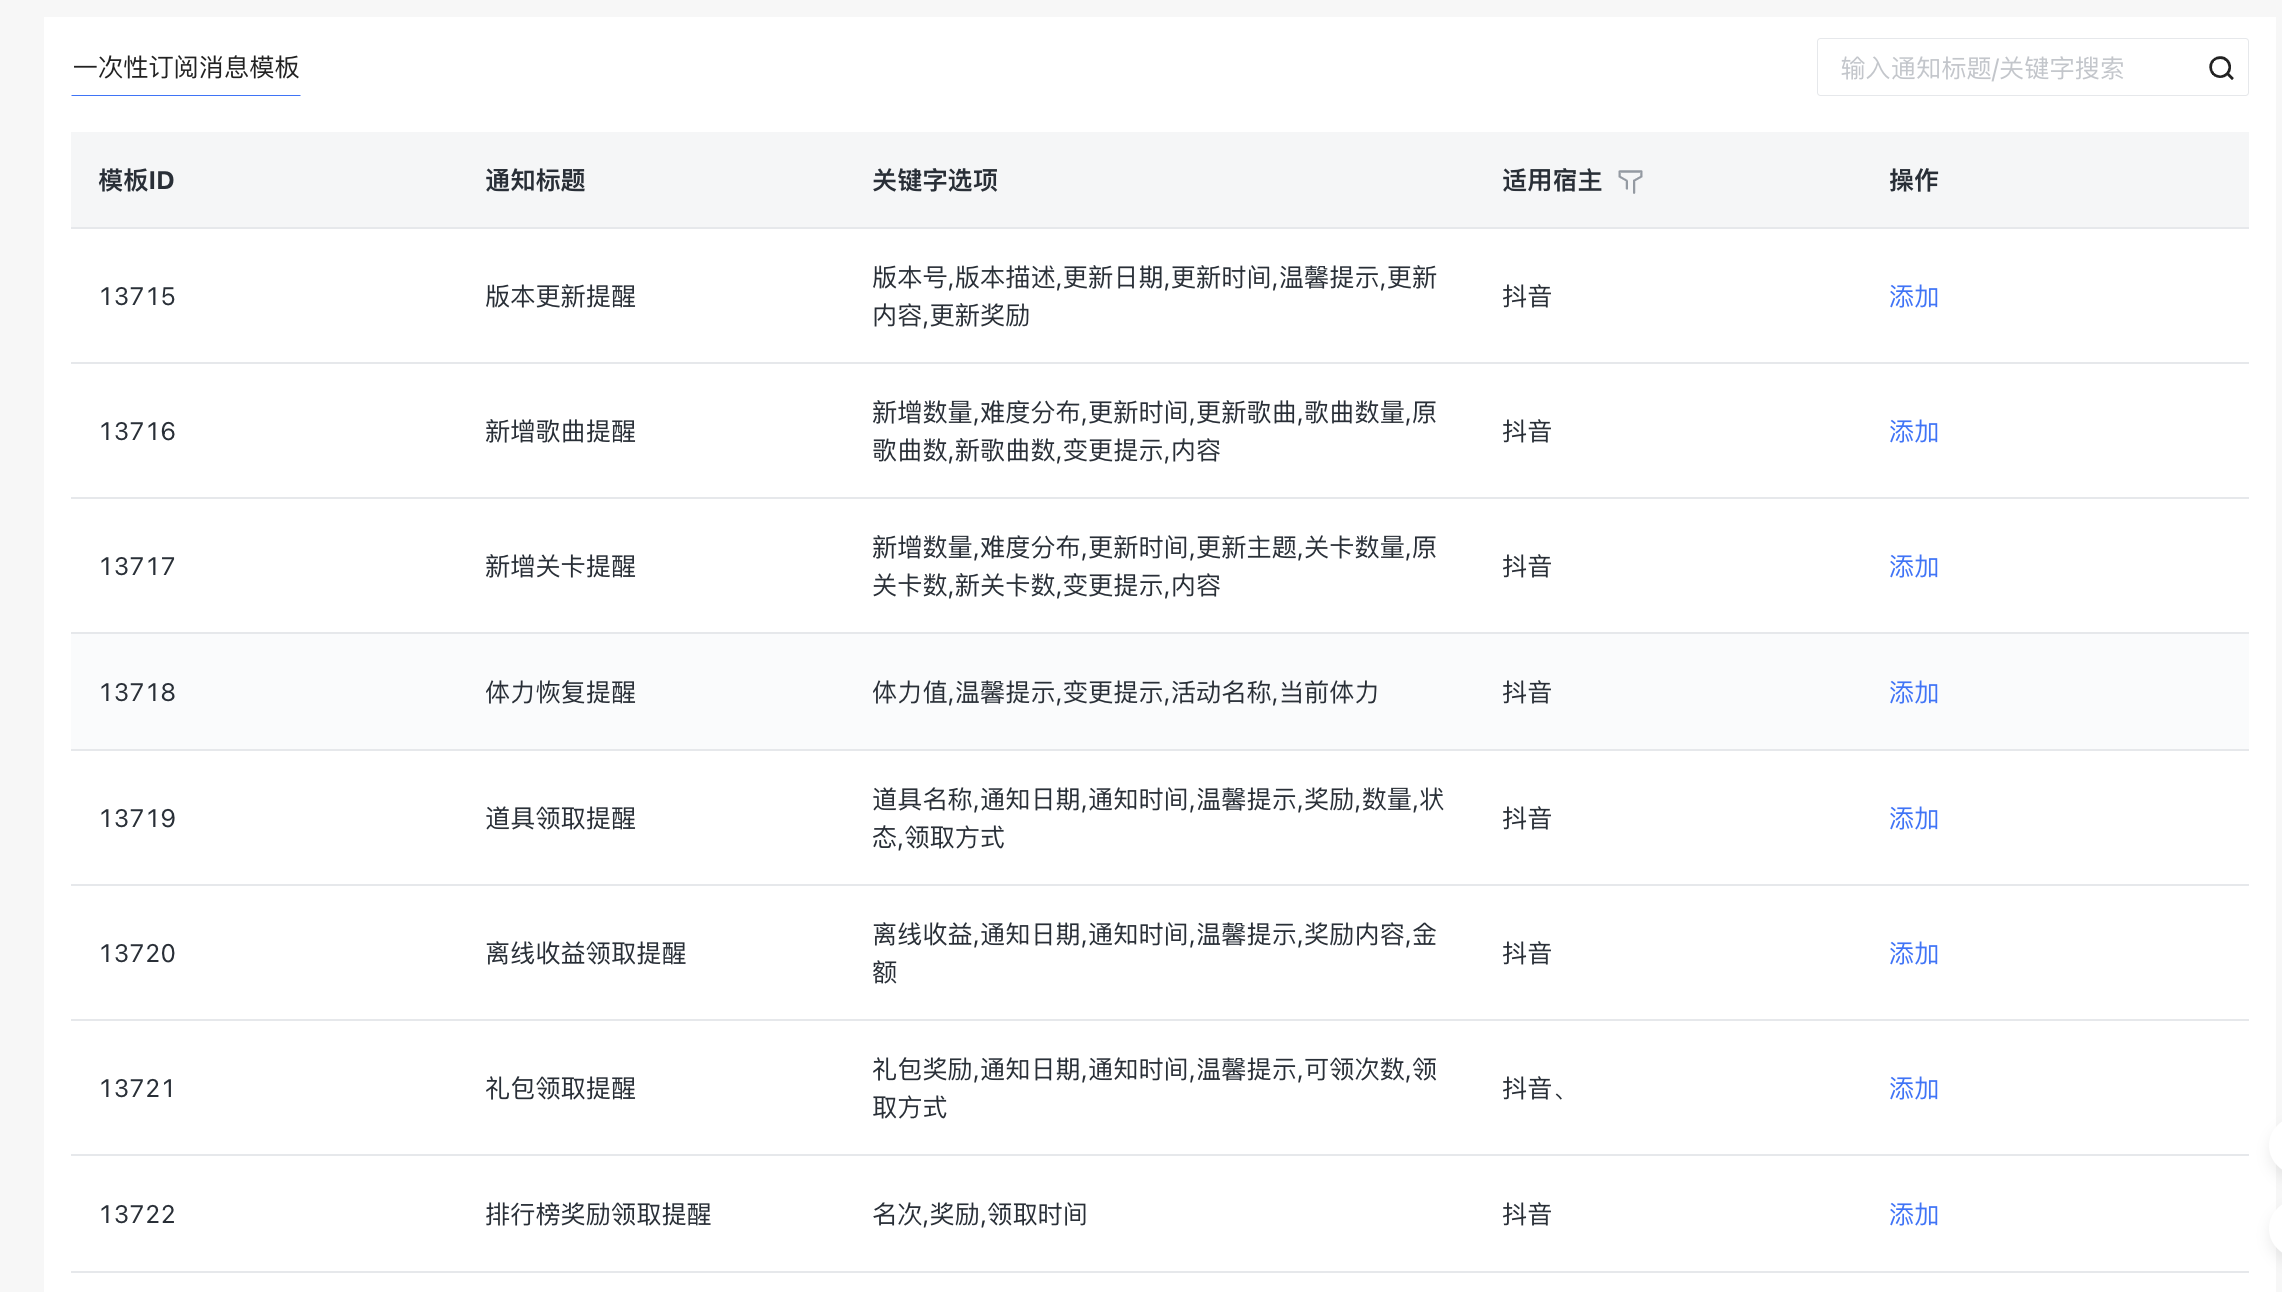Image resolution: width=2282 pixels, height=1292 pixels.
Task: Select template ID 13721 cell
Action: coord(137,1088)
